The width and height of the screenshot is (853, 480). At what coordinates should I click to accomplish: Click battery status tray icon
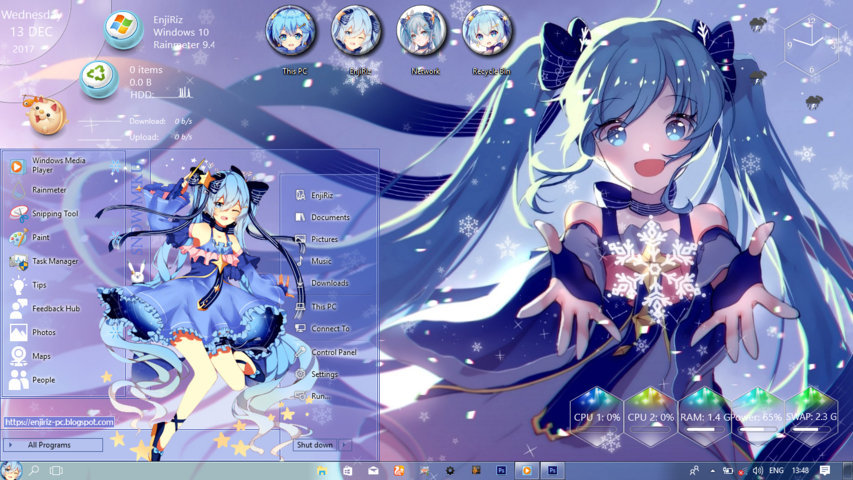728,471
